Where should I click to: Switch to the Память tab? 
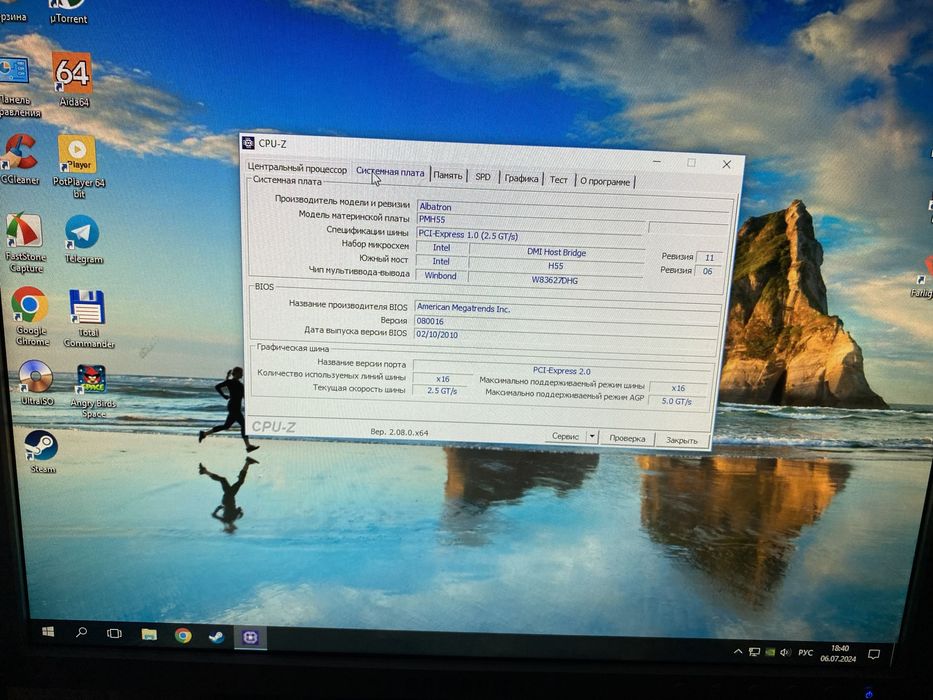tap(447, 175)
